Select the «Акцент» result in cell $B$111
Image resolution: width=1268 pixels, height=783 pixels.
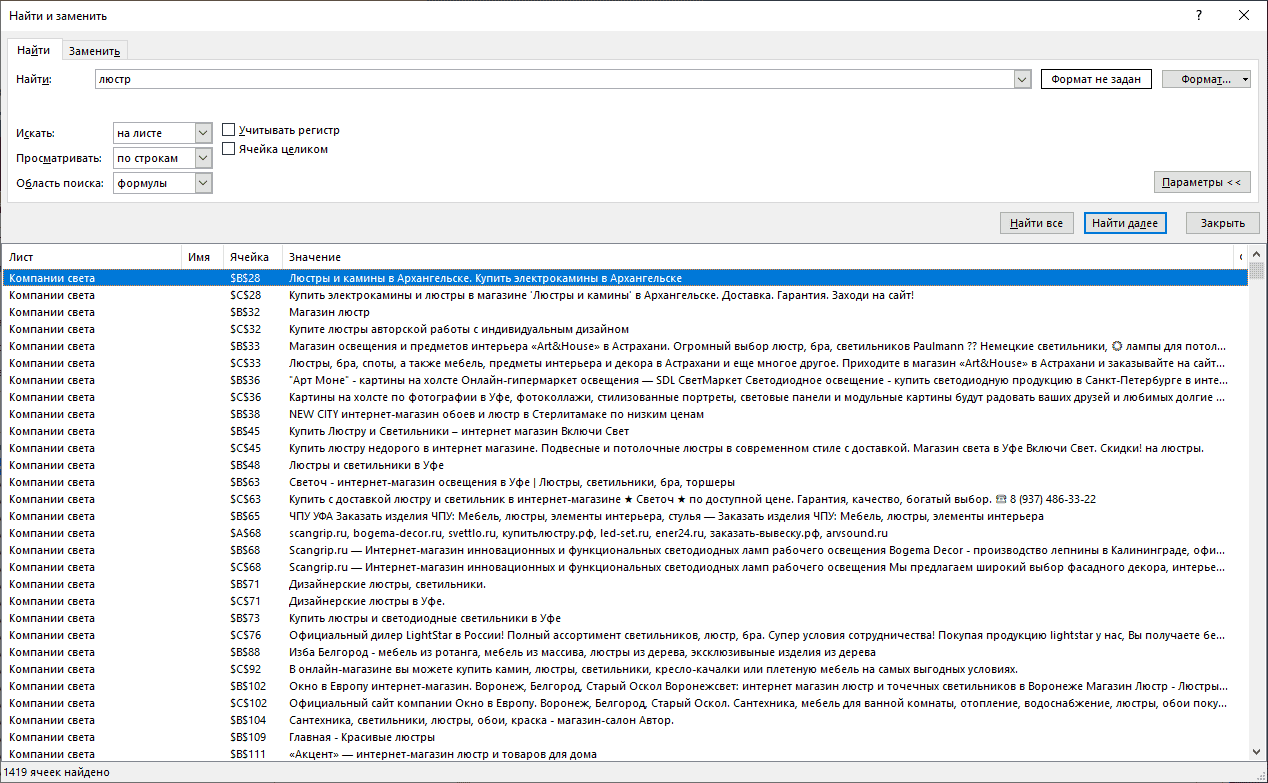pos(625,754)
